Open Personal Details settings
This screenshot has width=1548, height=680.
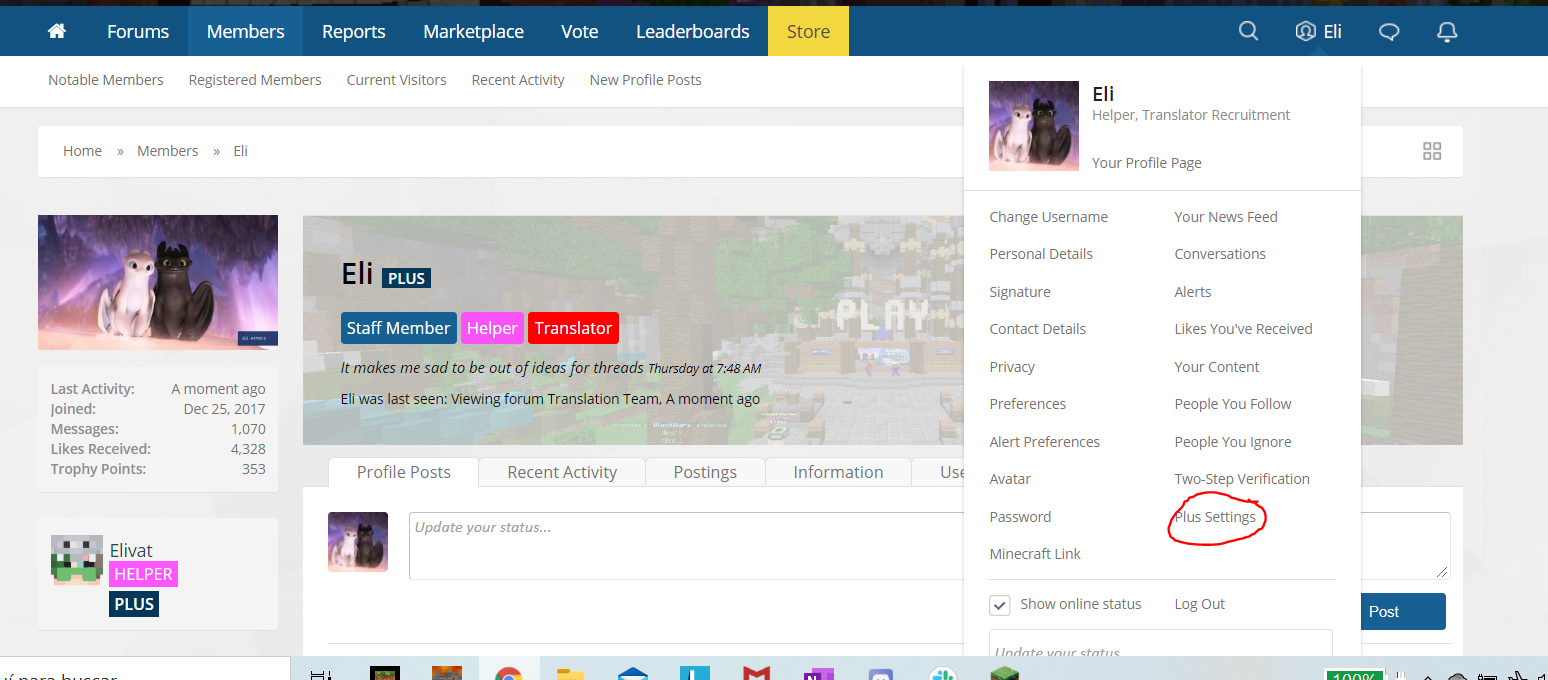[1041, 254]
